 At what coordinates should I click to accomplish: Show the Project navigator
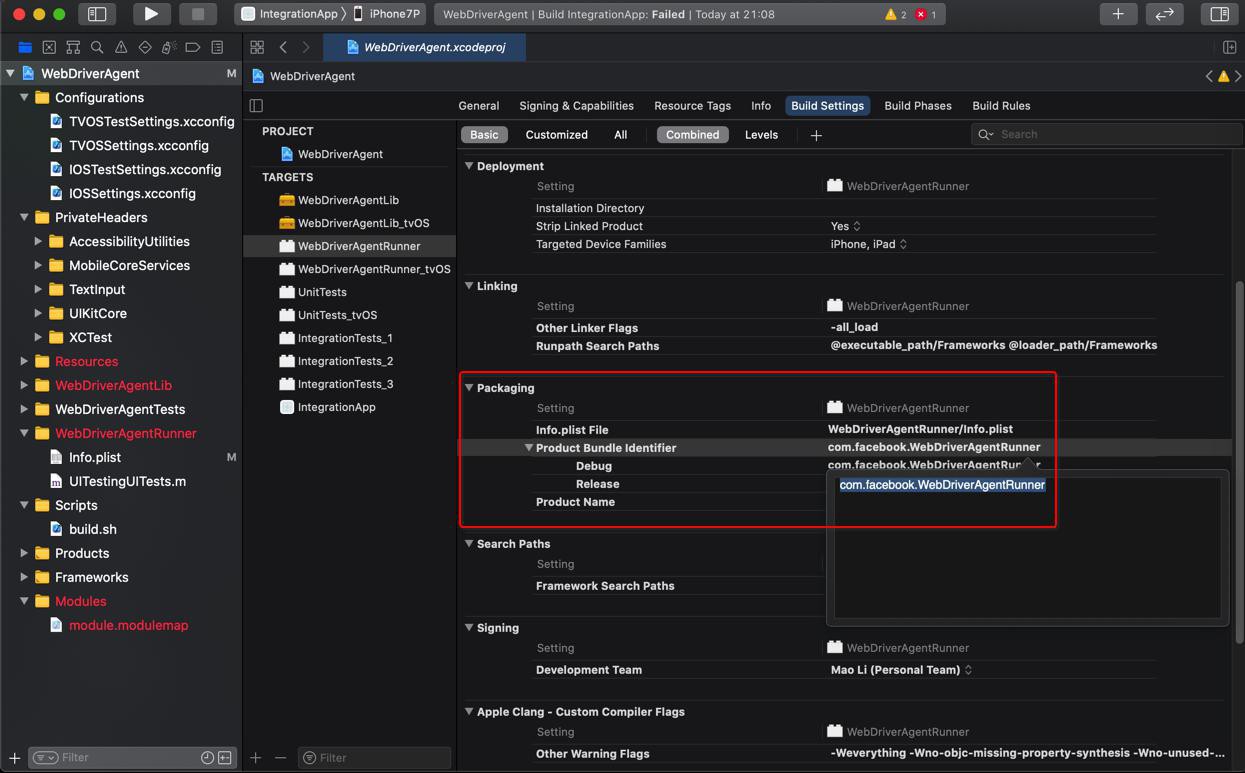coord(25,47)
